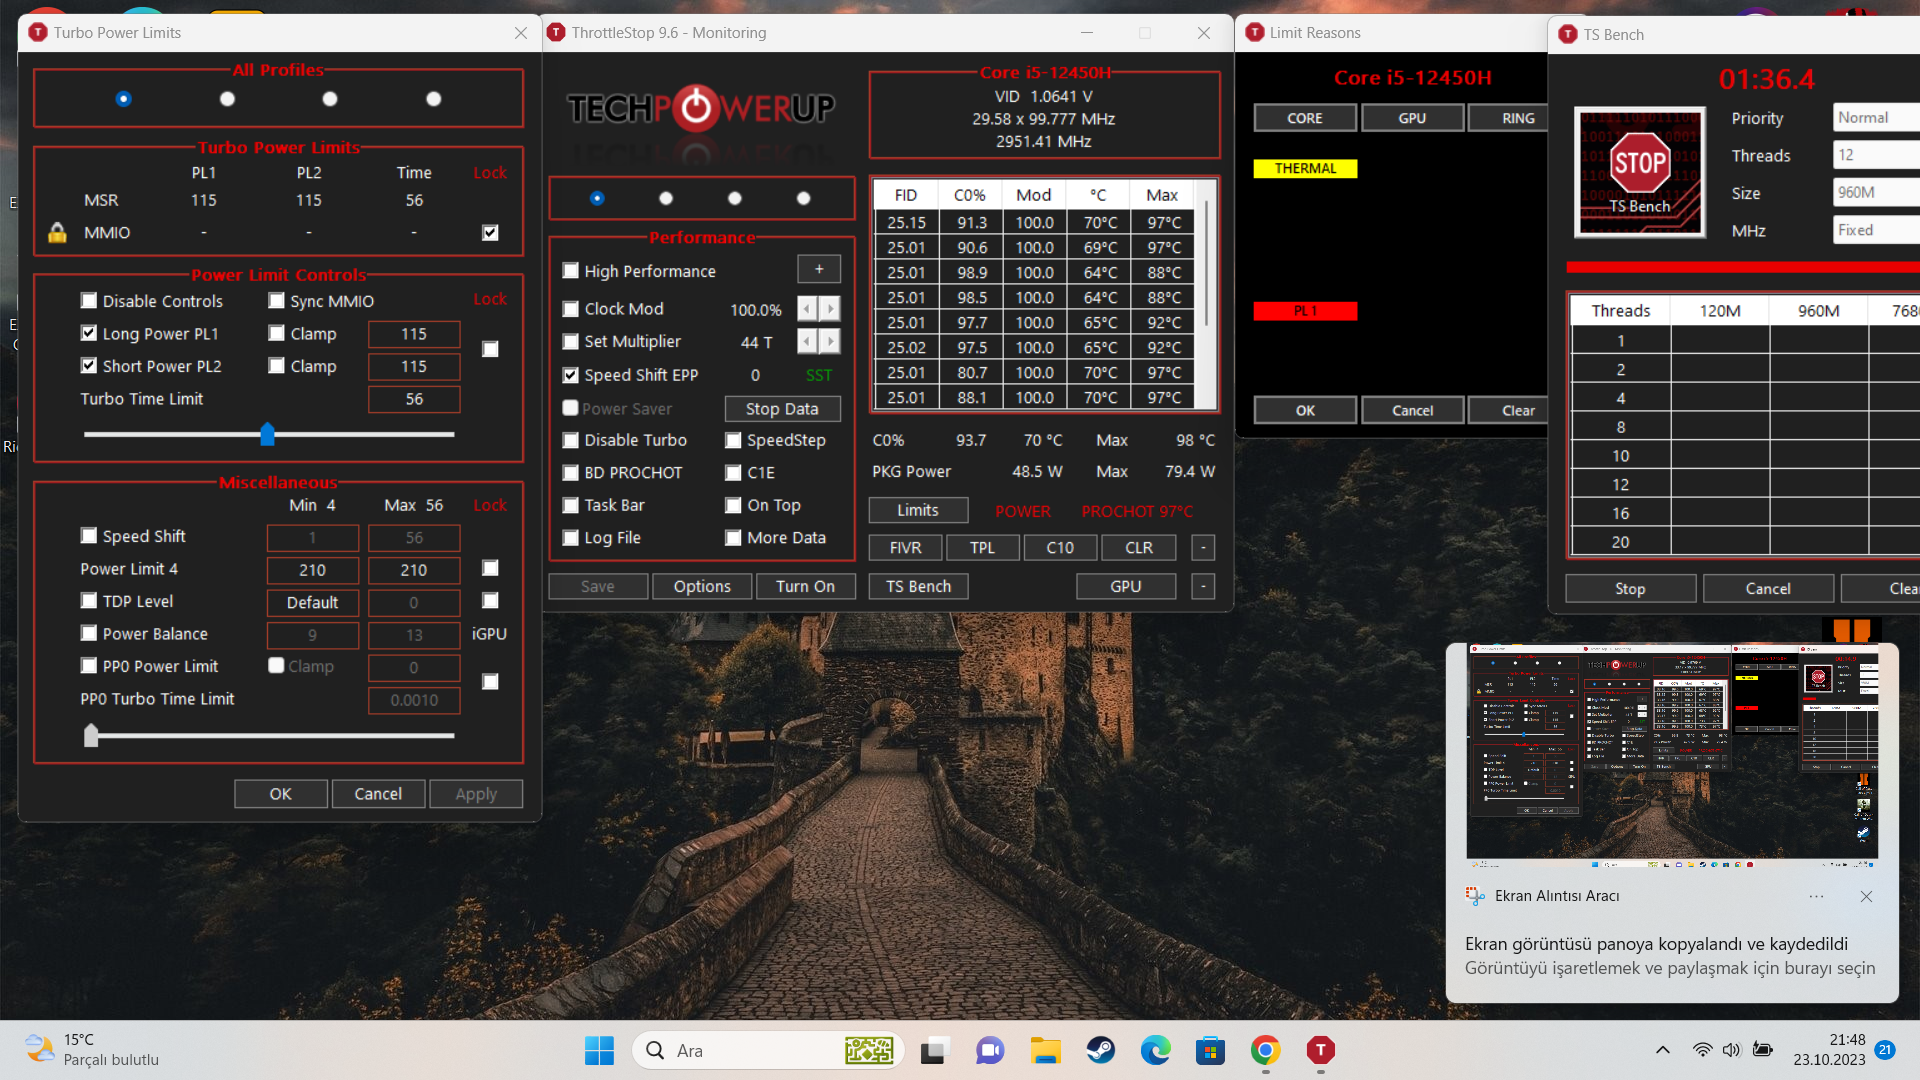
Task: Click the MMIO padlock lock icon
Action: pos(57,233)
